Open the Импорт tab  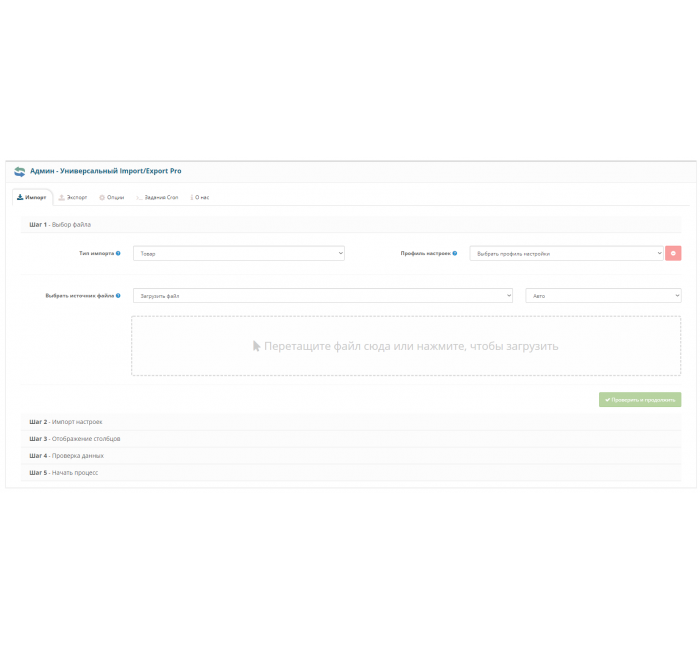(x=32, y=197)
